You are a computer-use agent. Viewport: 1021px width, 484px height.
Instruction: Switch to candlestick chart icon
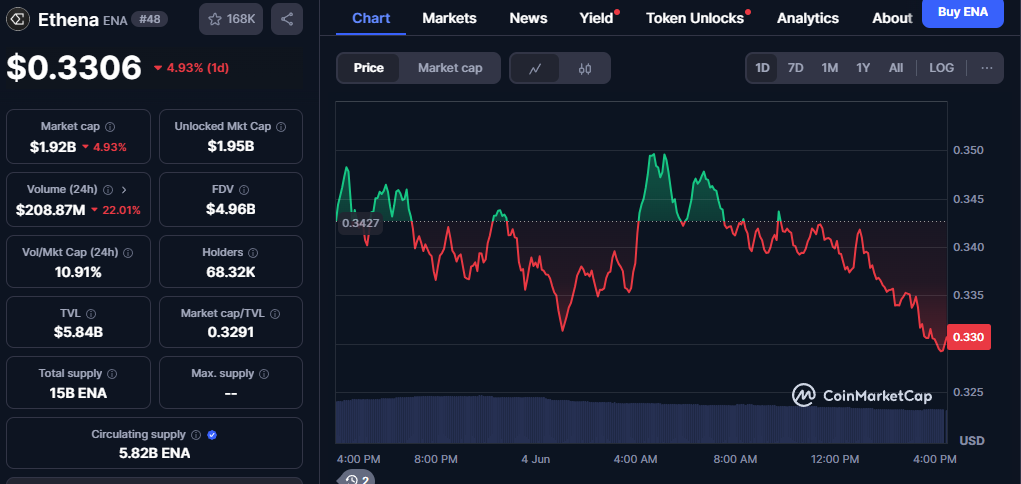[585, 68]
